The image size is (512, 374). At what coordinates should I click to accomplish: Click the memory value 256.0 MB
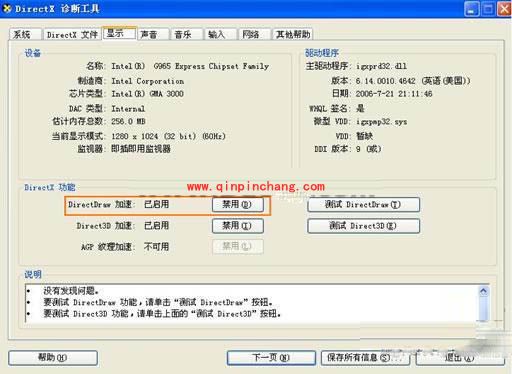coord(128,121)
